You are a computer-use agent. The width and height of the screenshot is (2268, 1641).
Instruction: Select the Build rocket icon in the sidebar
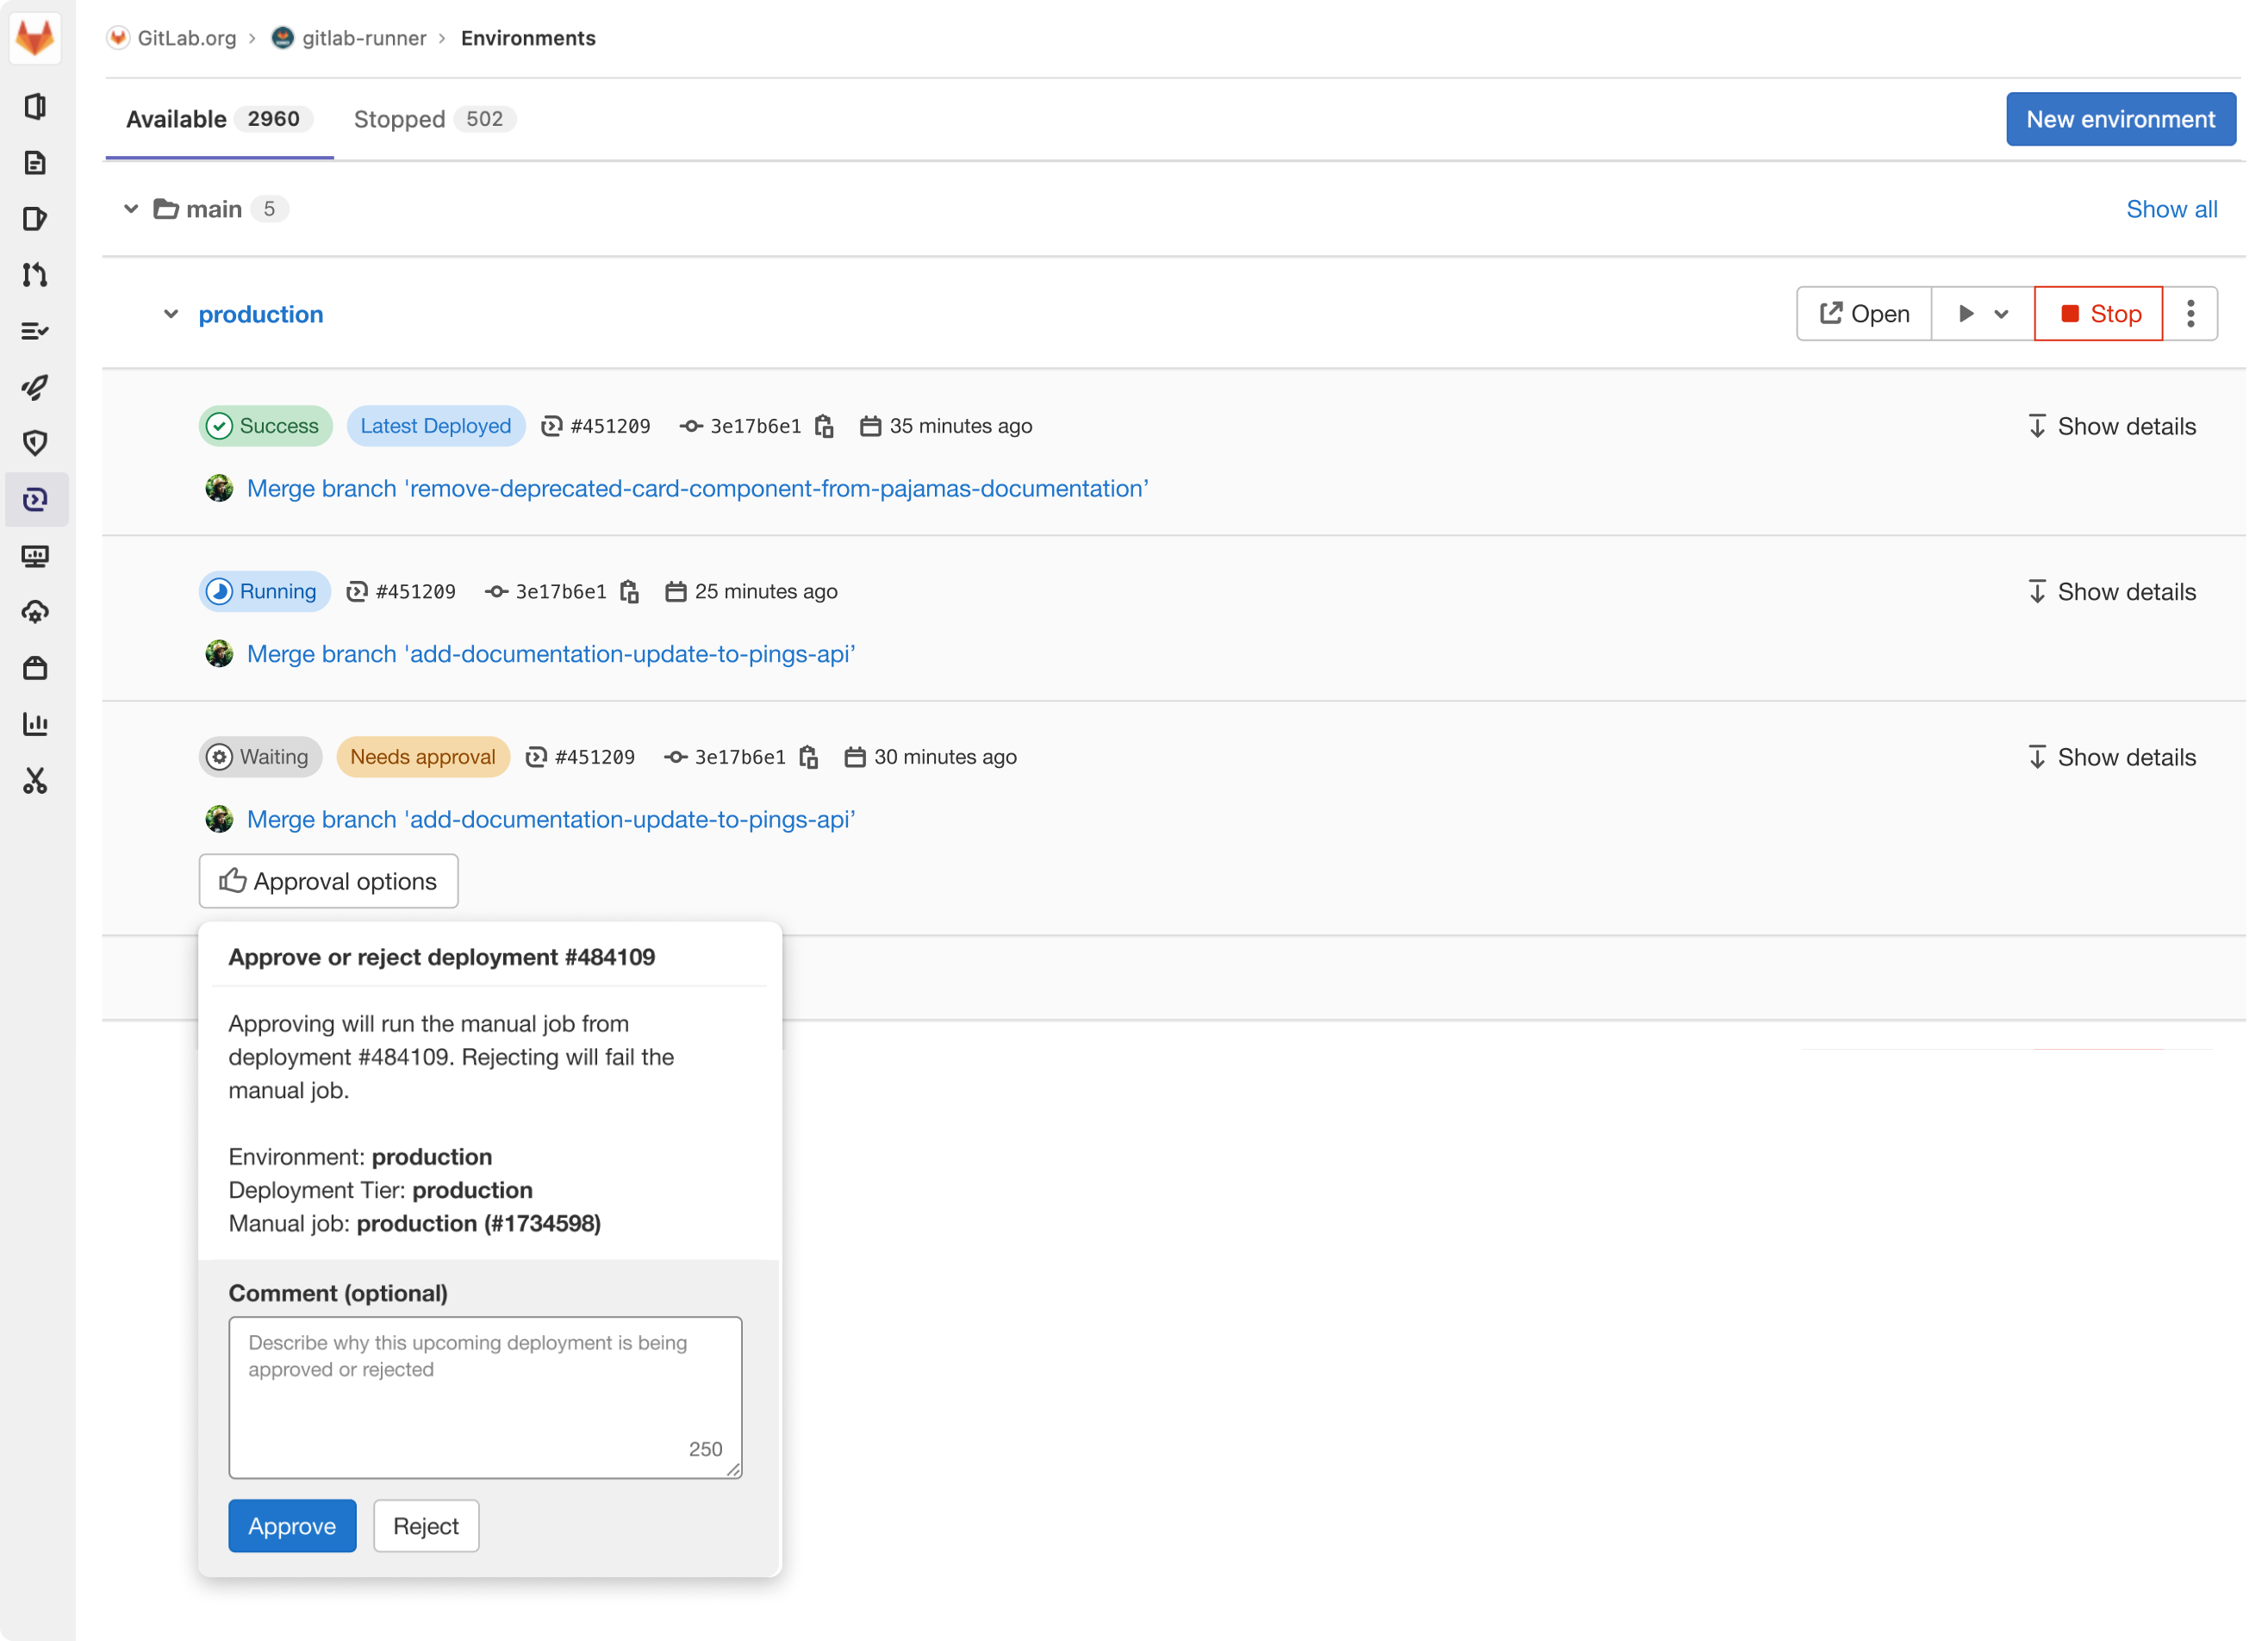point(36,387)
